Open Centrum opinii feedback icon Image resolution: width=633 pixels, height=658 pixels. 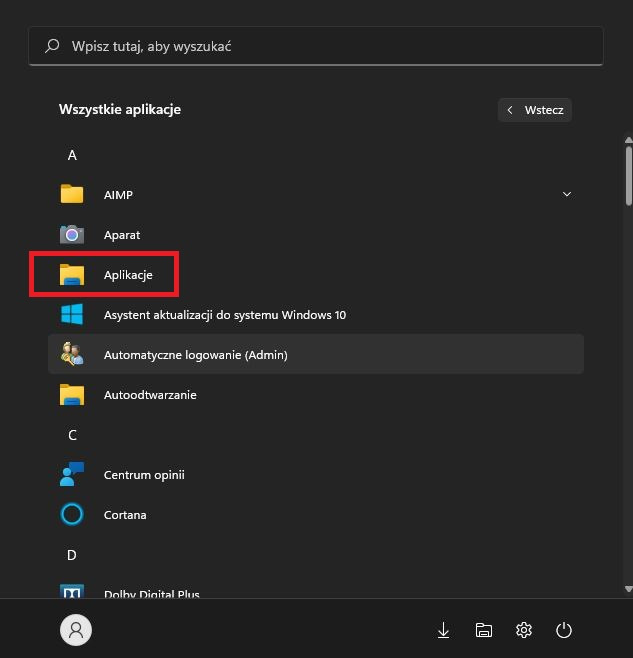72,474
